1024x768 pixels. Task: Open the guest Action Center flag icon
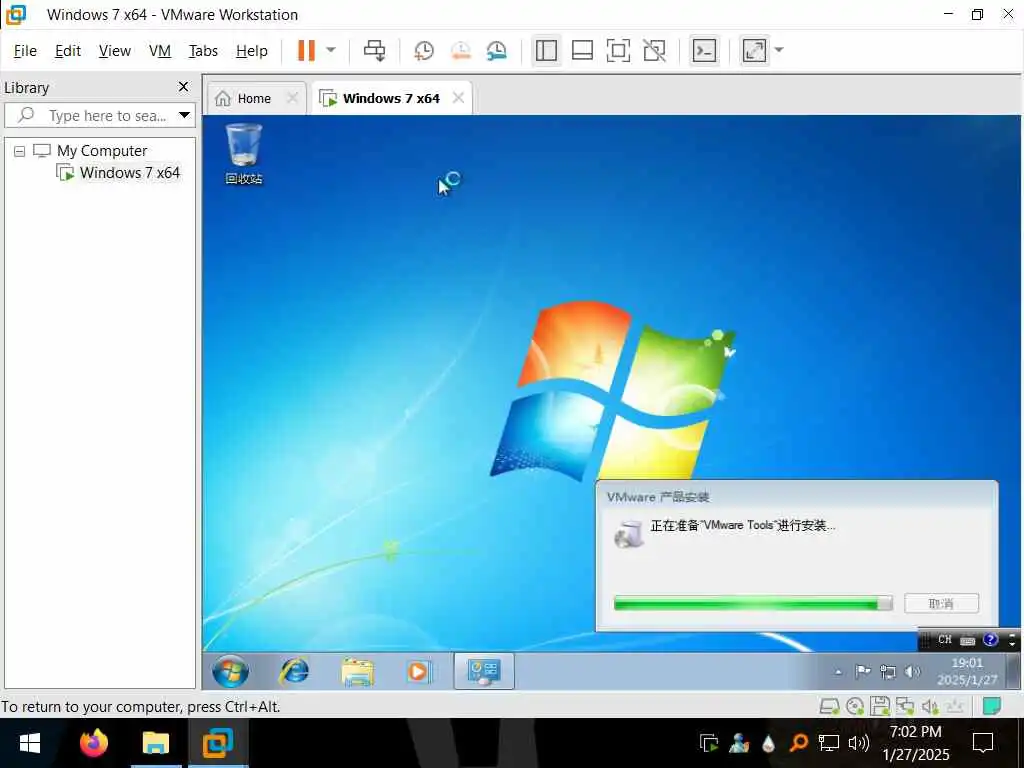point(863,671)
